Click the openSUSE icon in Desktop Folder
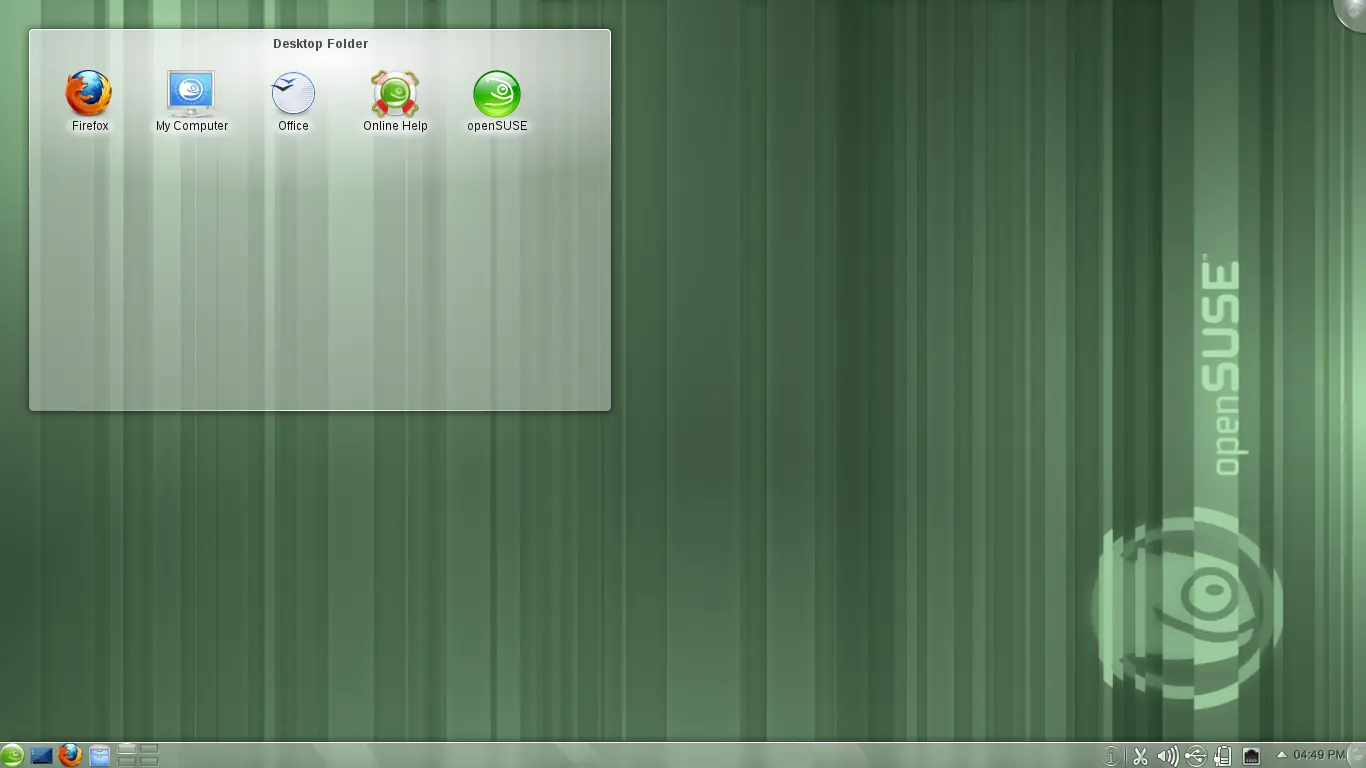Viewport: 1366px width, 768px height. (497, 101)
